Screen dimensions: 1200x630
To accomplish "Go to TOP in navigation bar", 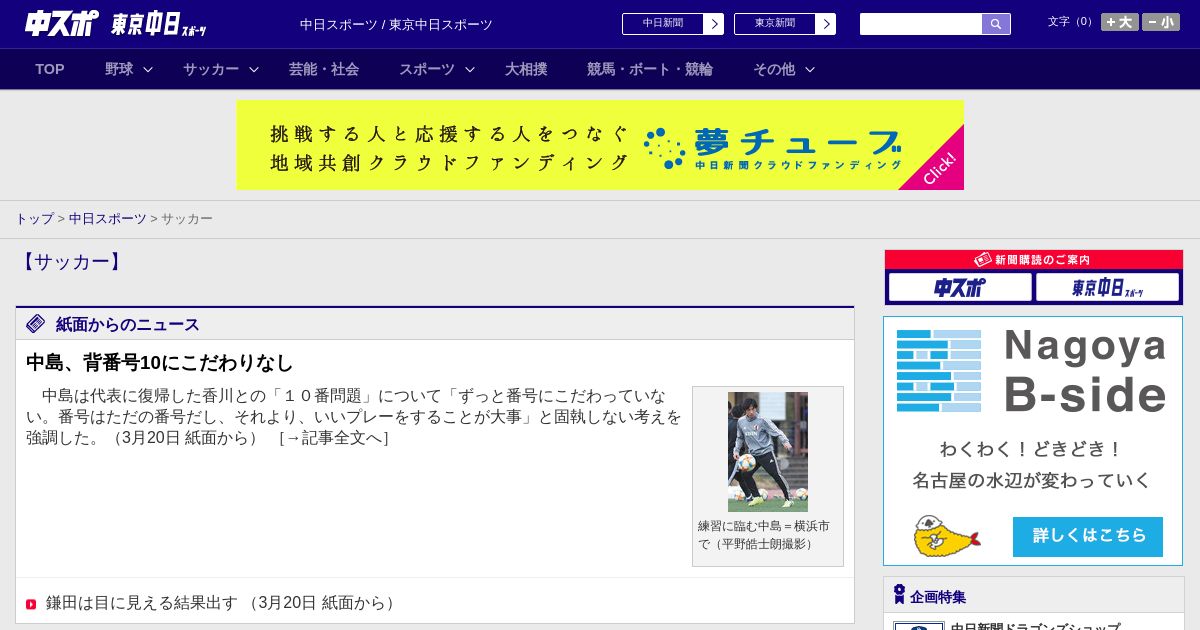I will pos(50,69).
